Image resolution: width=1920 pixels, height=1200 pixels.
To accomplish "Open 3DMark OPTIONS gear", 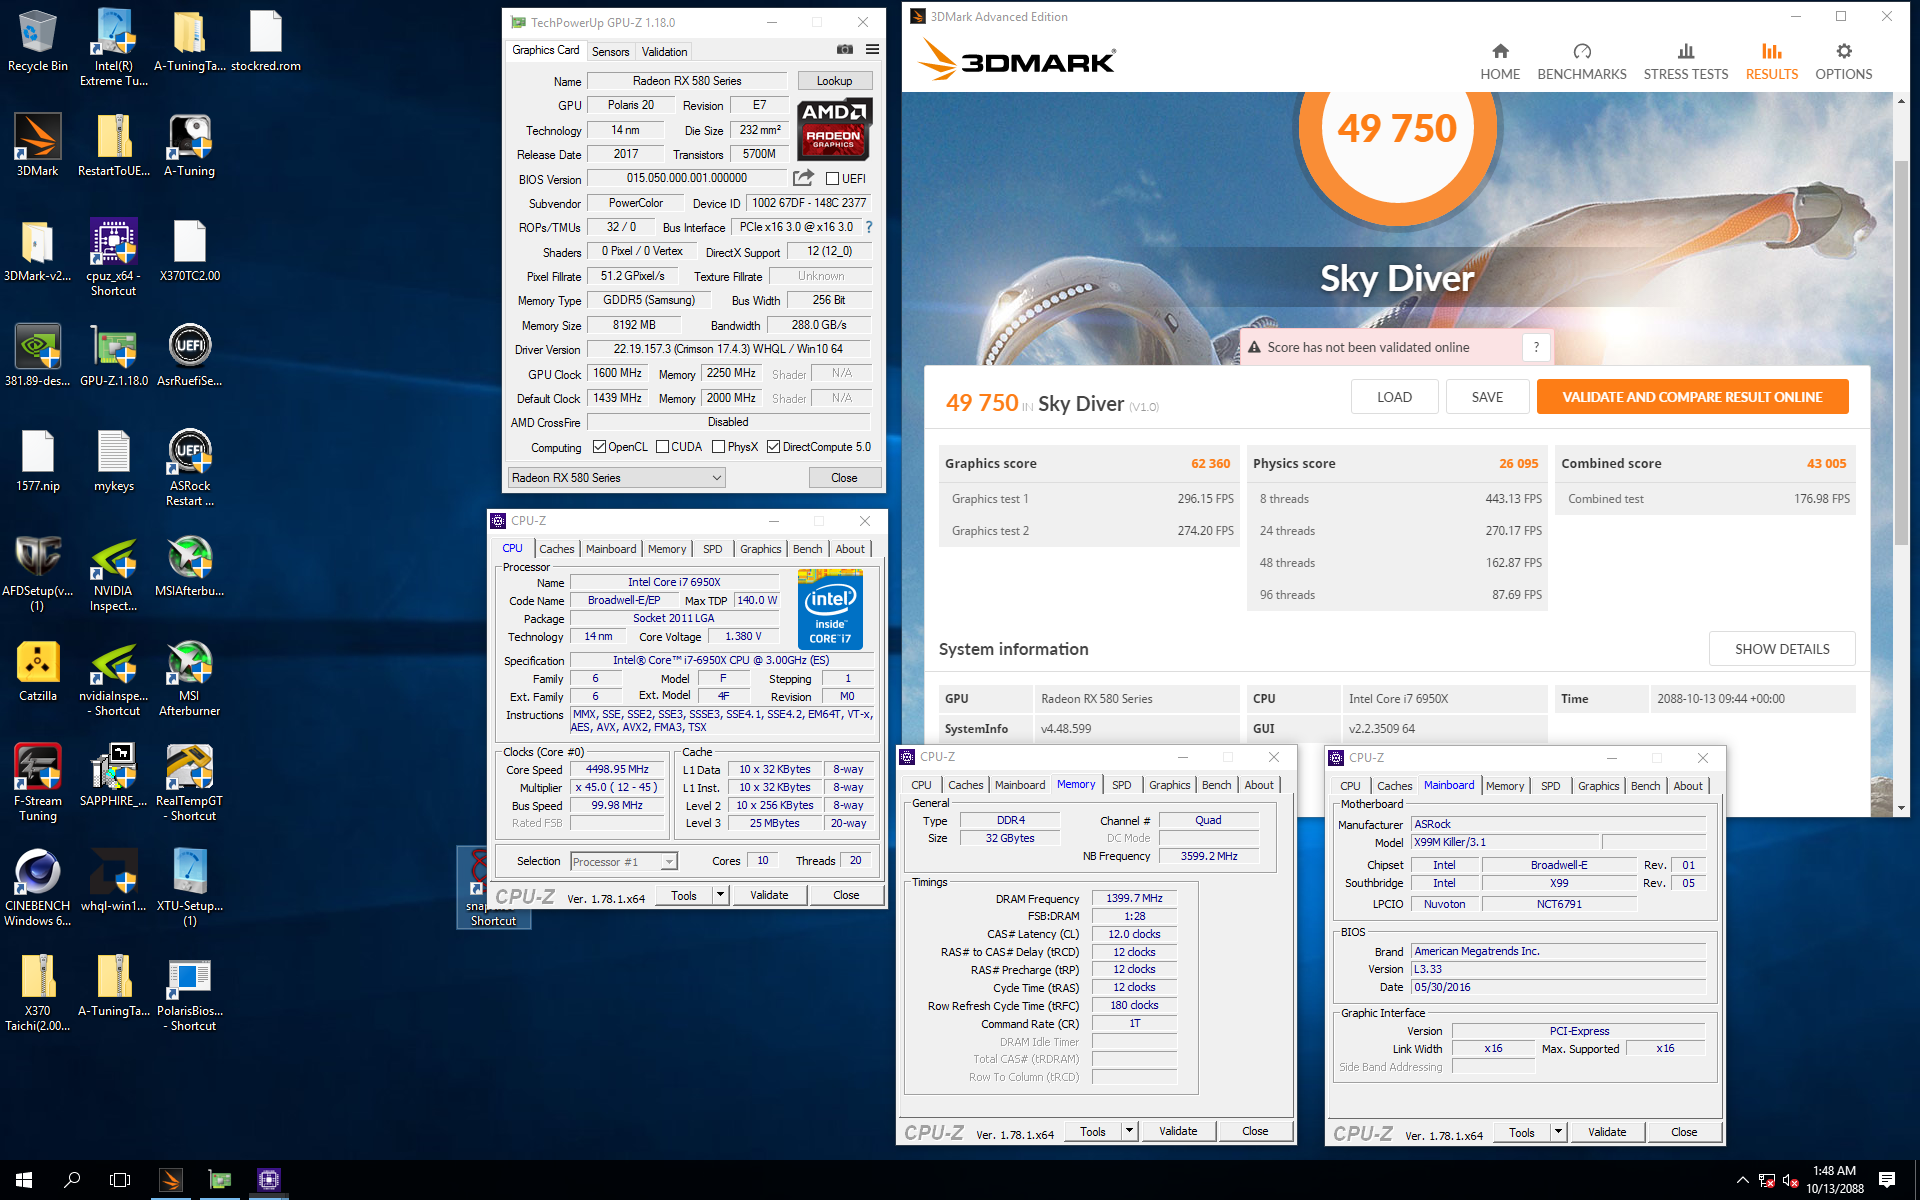I will tap(1844, 61).
